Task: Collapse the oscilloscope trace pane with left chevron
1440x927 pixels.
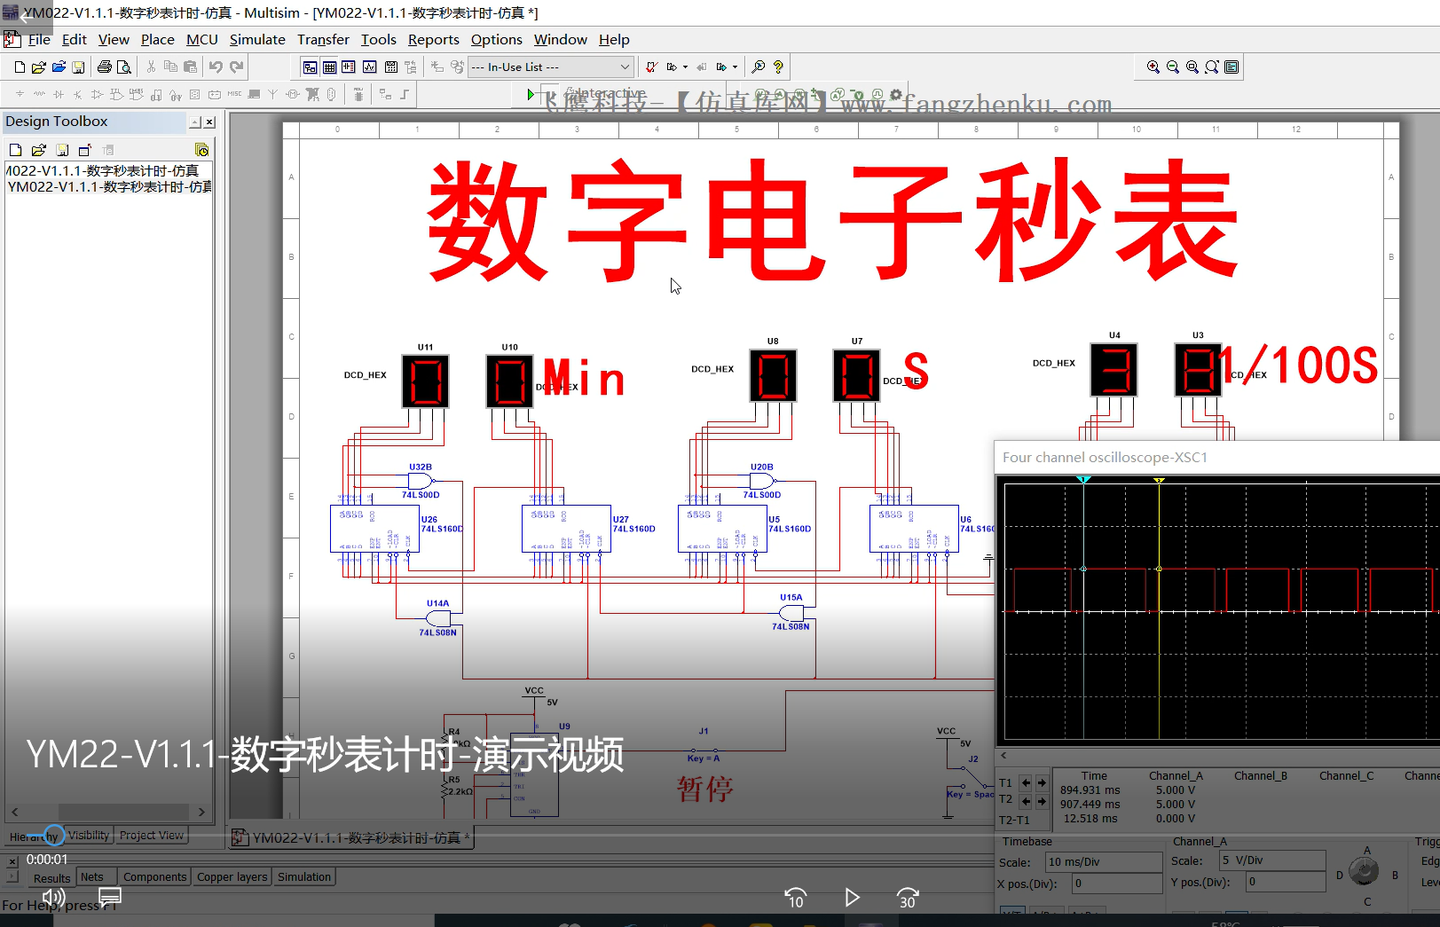Action: pos(1002,755)
